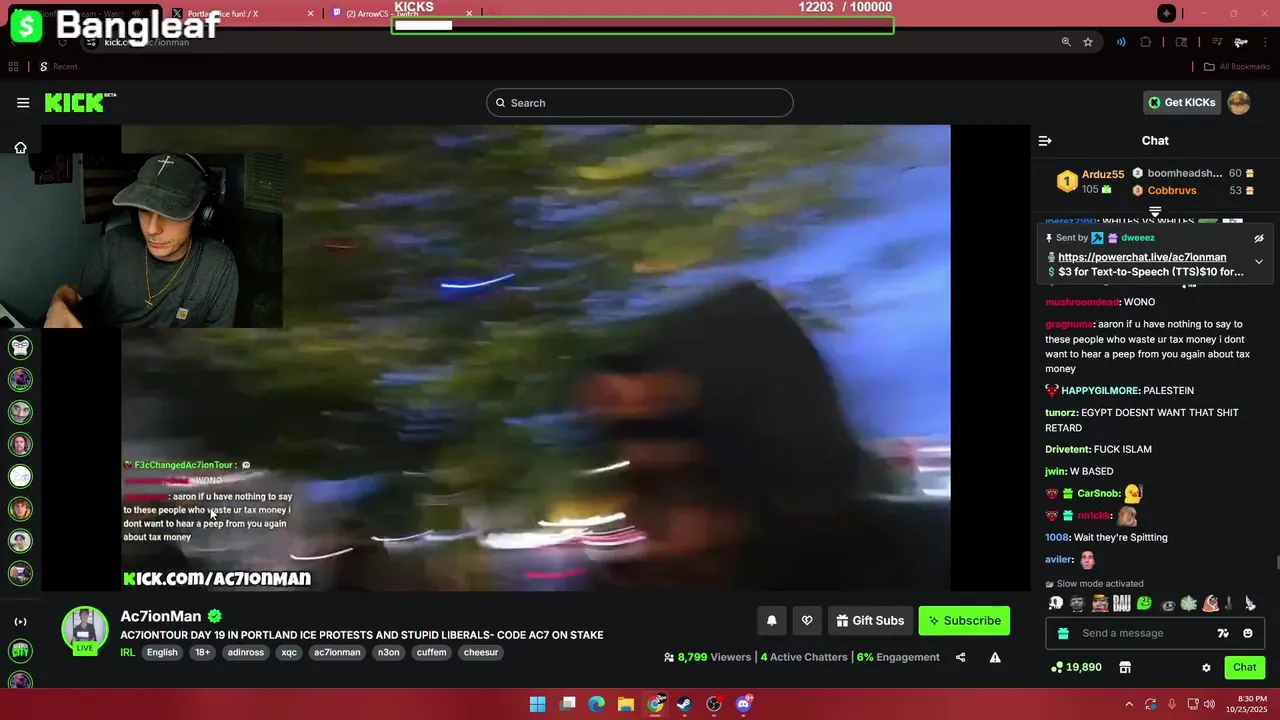Click the KICK logo

[x=80, y=102]
